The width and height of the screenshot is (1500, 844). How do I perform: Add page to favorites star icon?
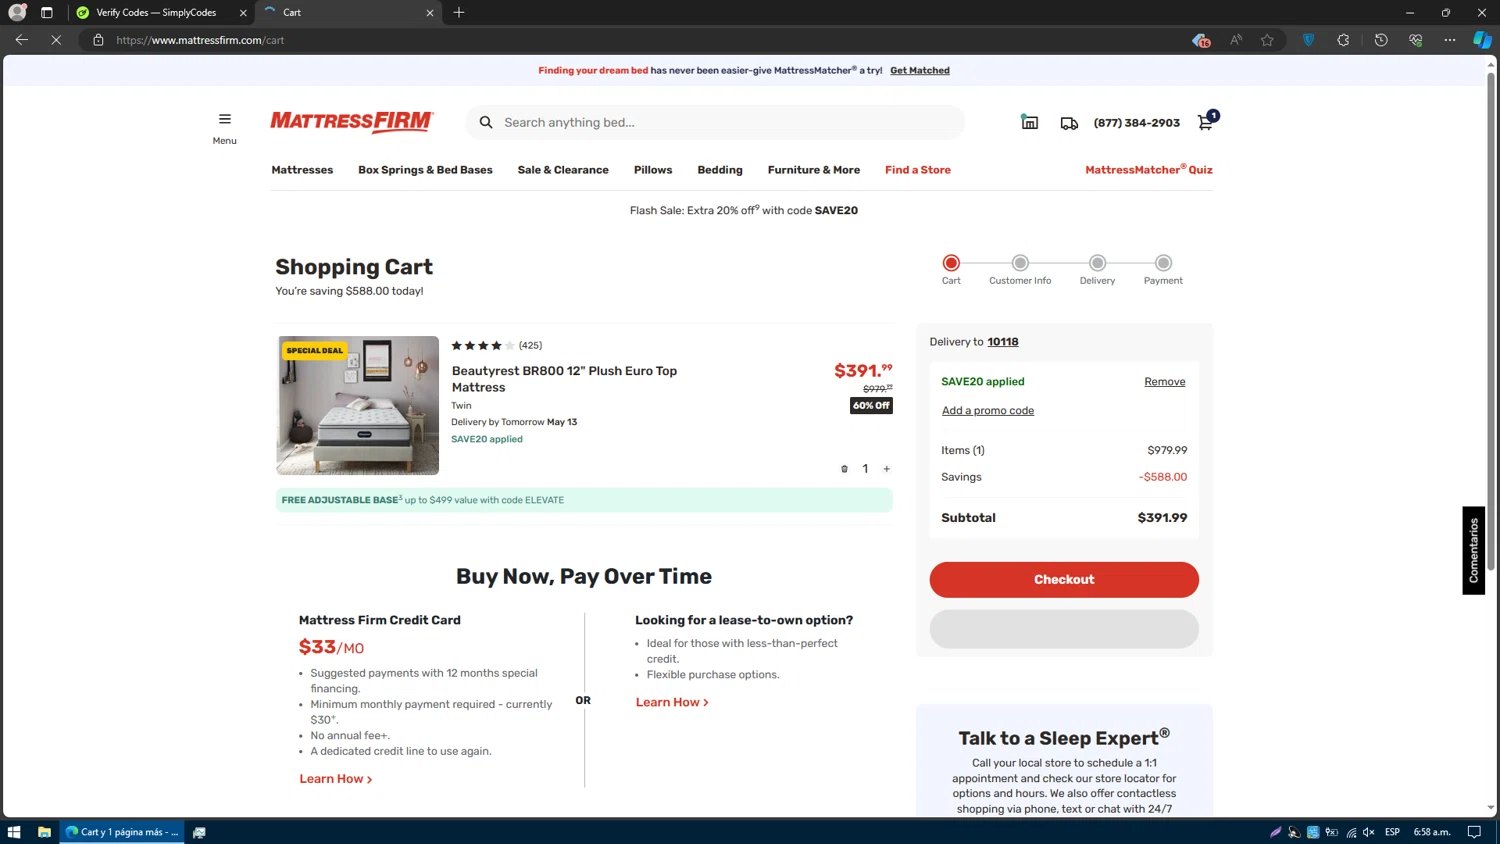(1267, 40)
